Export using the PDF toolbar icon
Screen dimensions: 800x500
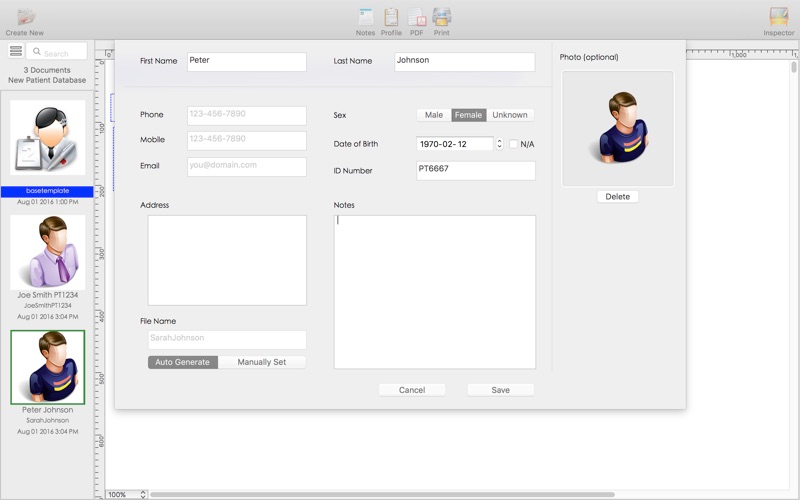click(416, 17)
